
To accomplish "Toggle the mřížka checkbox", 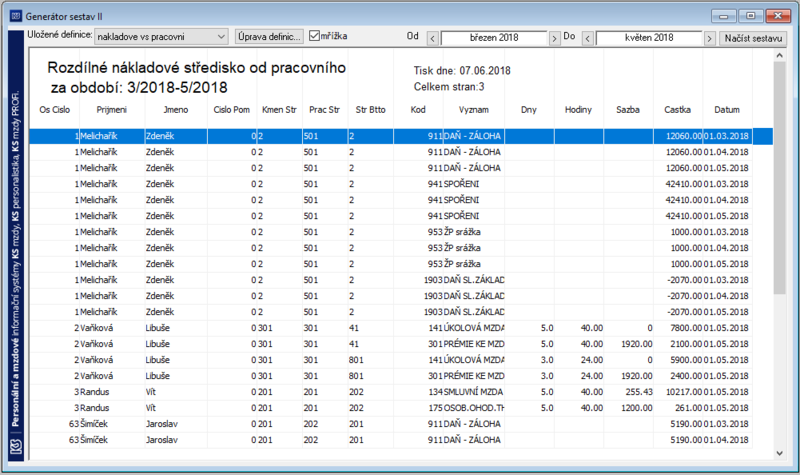I will coord(315,36).
